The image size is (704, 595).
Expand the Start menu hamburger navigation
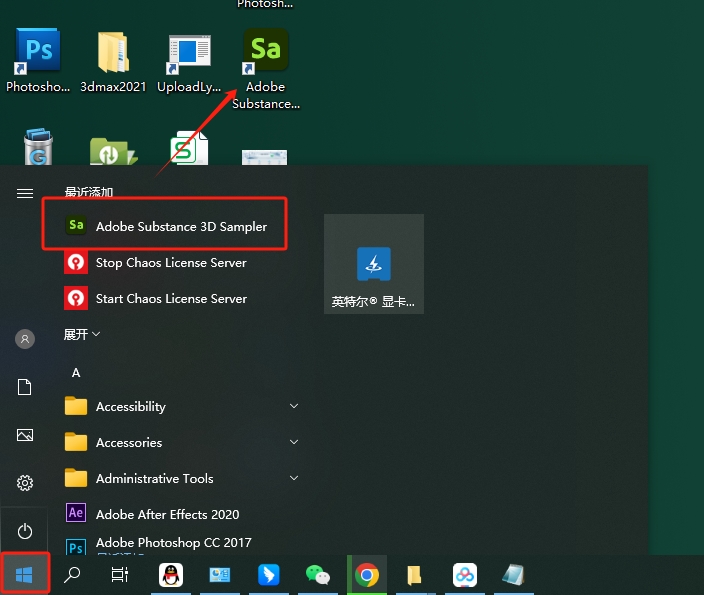tap(25, 193)
